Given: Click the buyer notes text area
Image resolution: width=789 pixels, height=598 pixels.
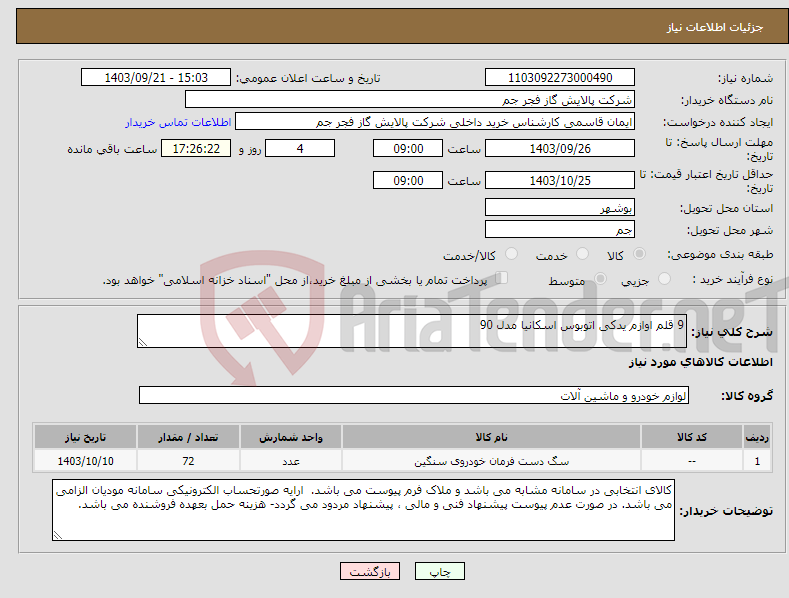Looking at the screenshot, I should point(363,510).
